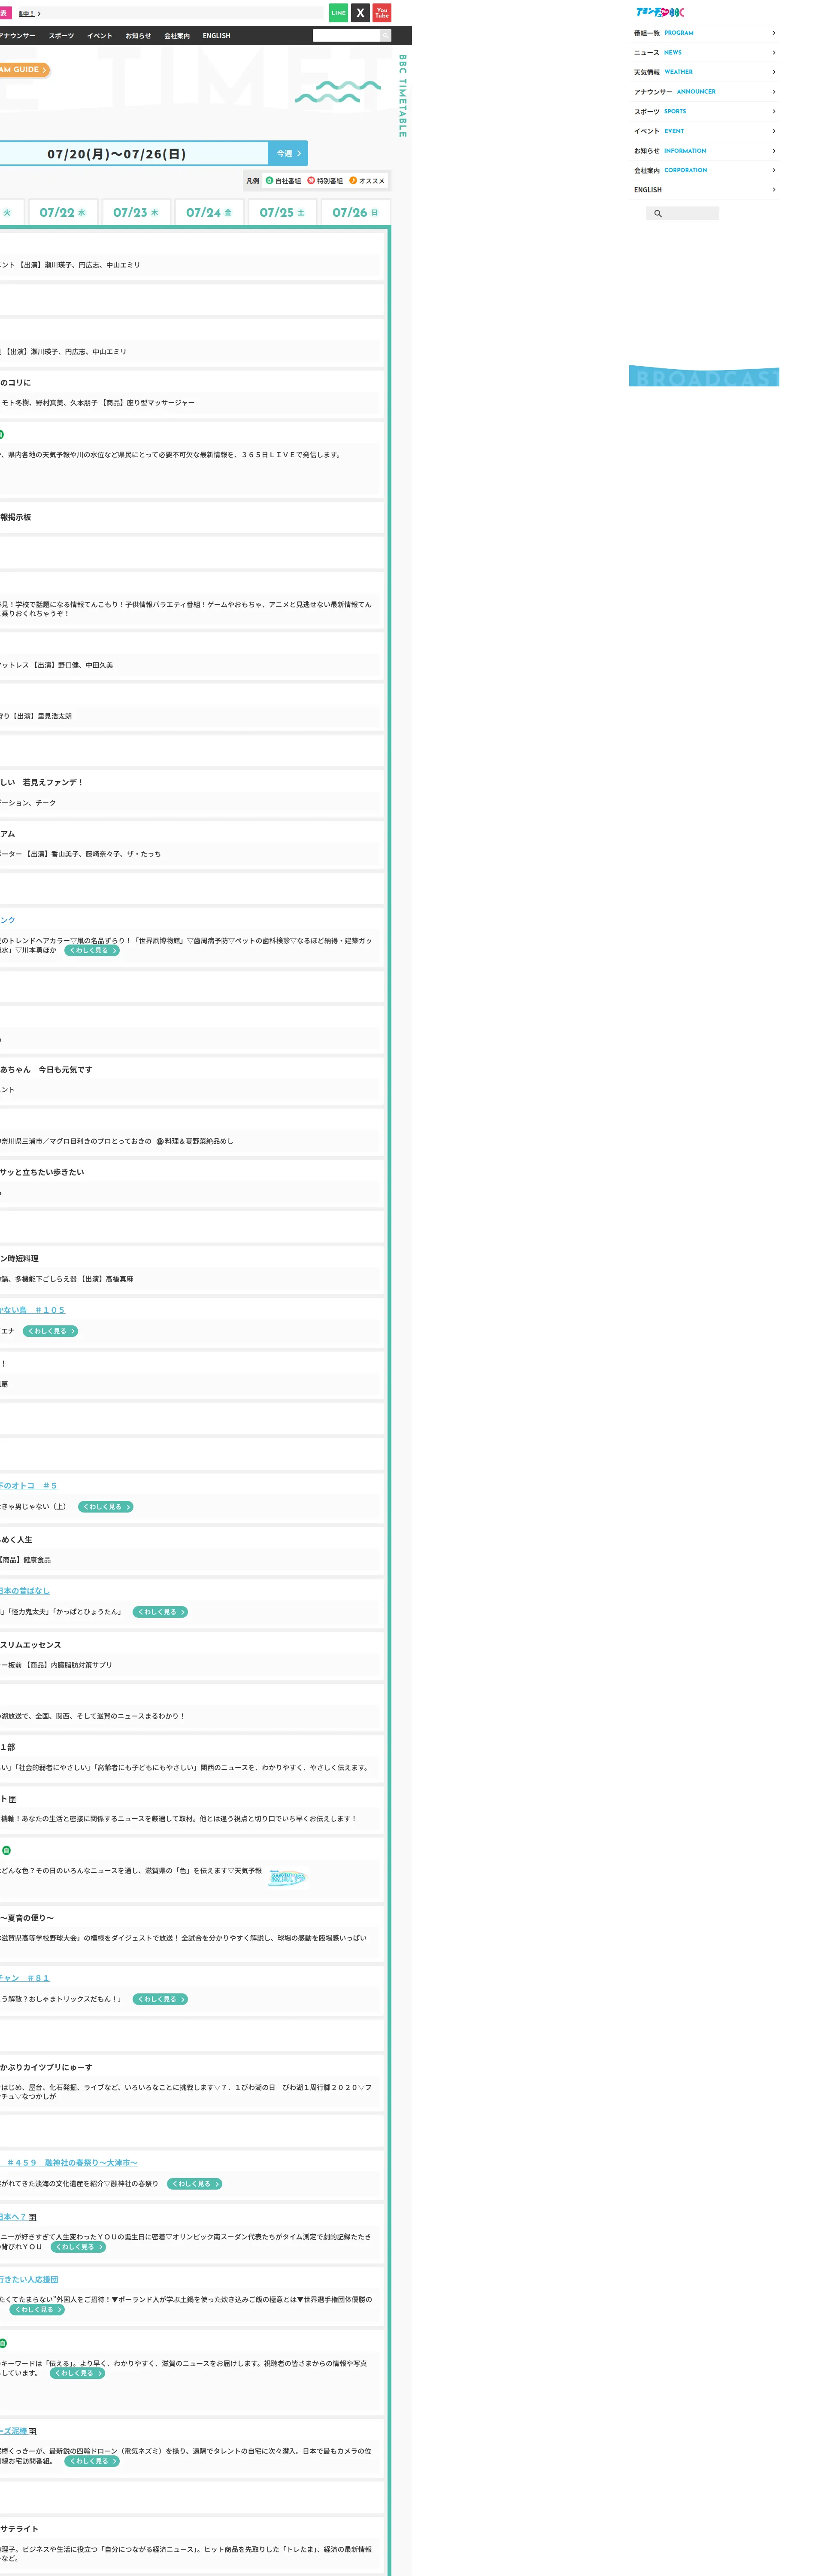Select the 07/24 Friday tab
The width and height of the screenshot is (824, 2576).
pos(209,212)
